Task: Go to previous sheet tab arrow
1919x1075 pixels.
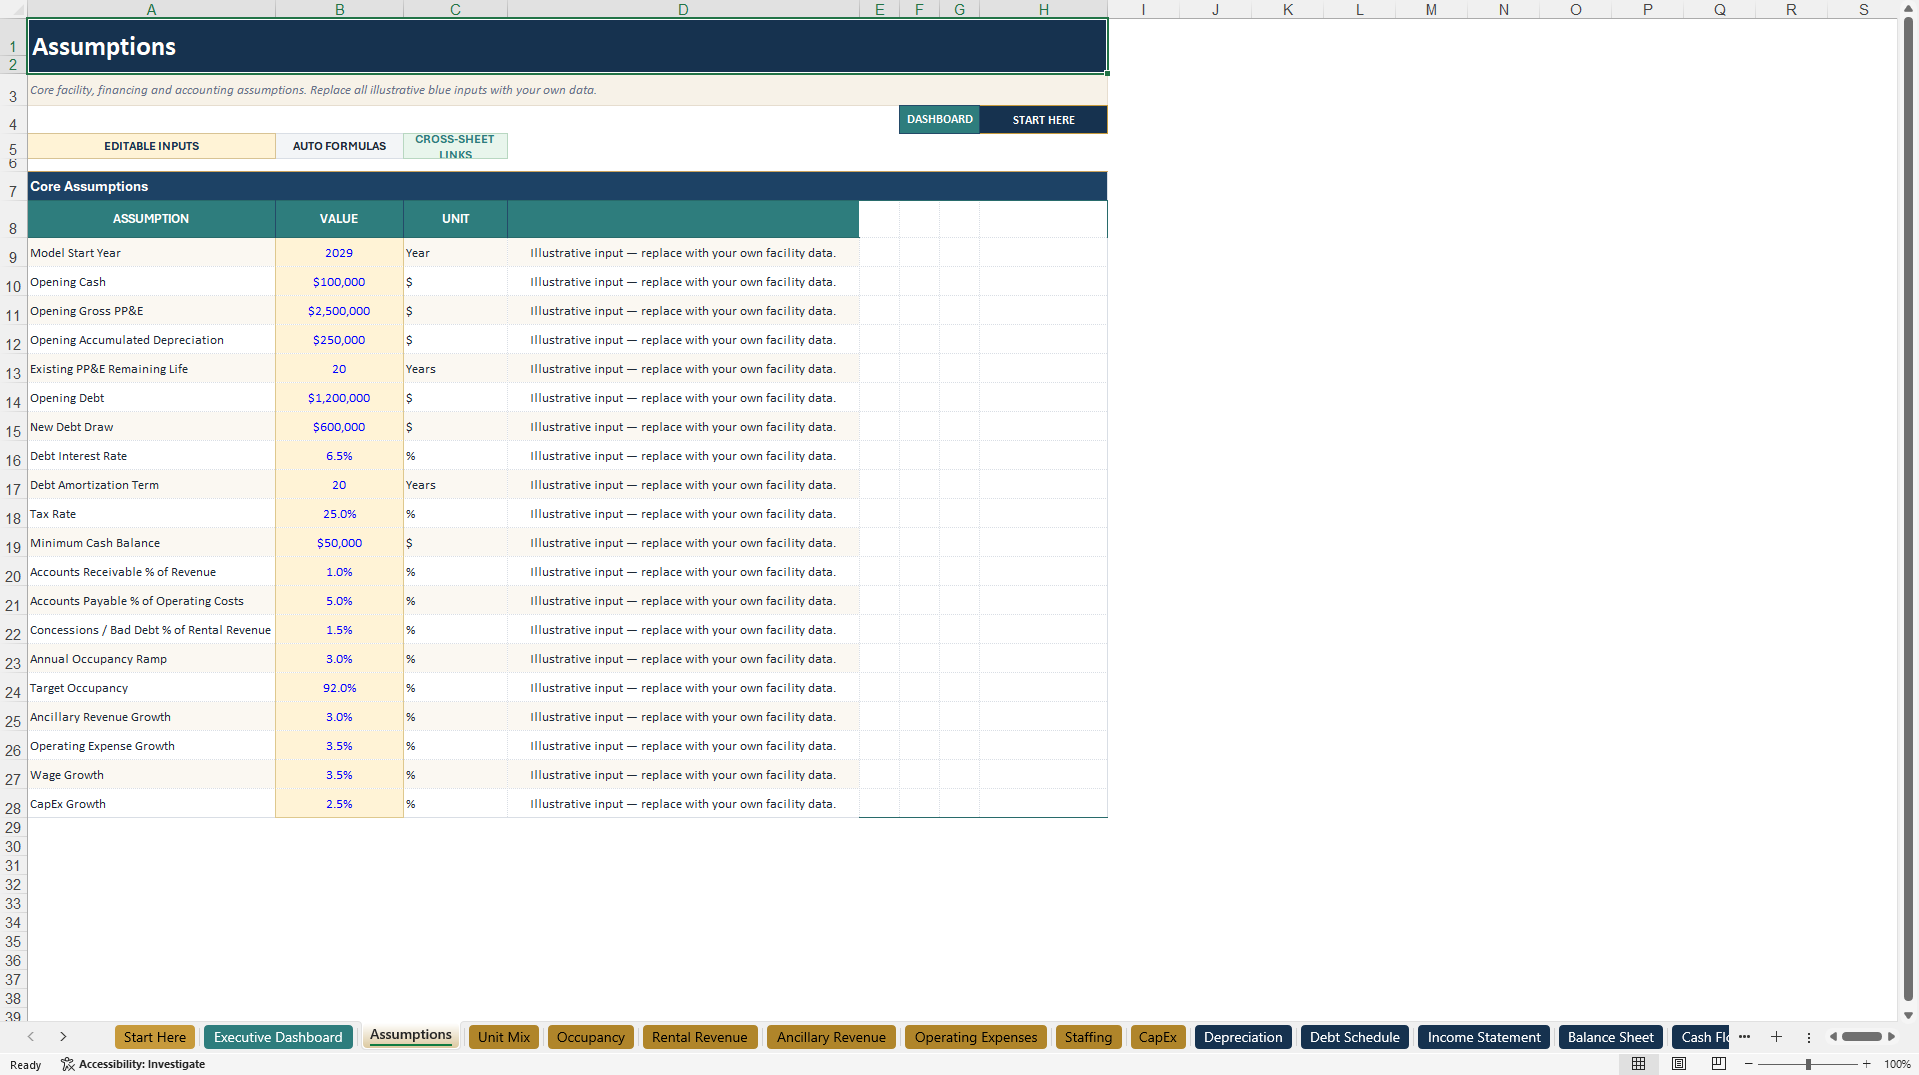Action: 31,1037
